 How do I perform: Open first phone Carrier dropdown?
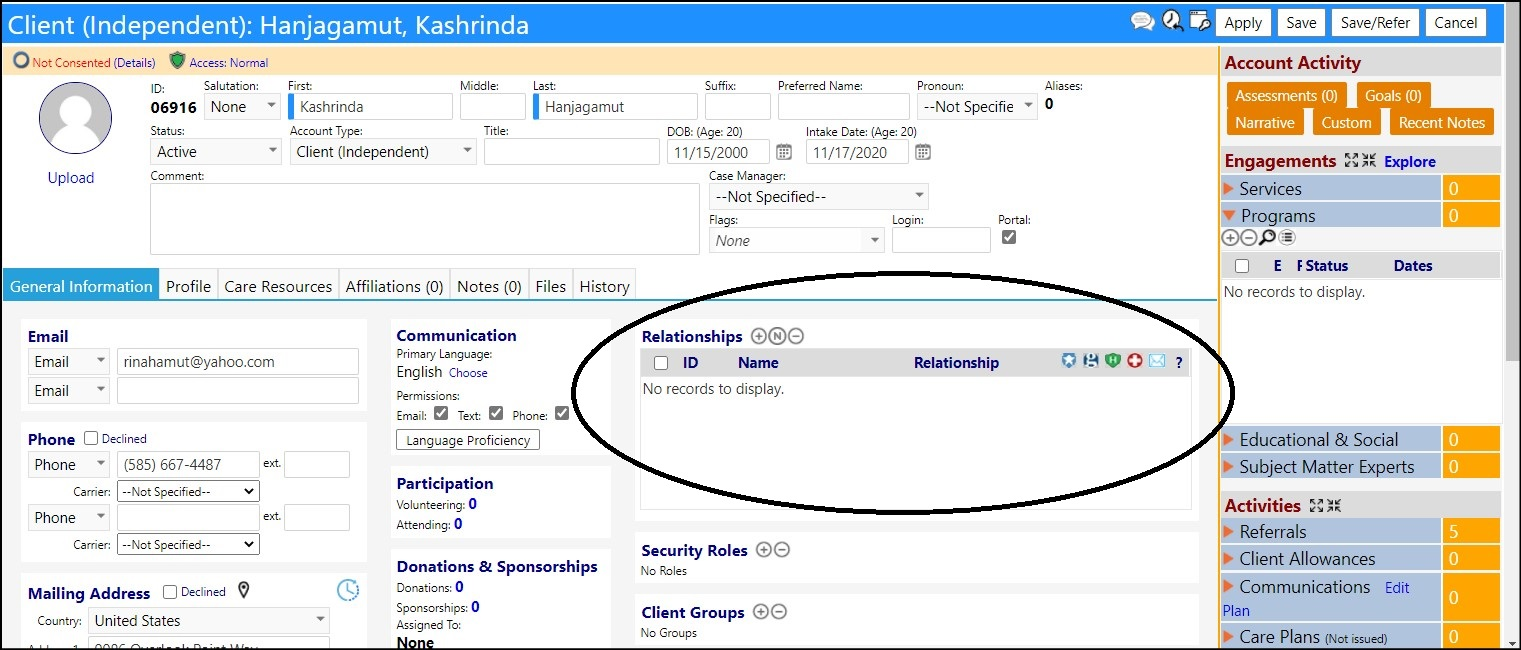coord(188,491)
